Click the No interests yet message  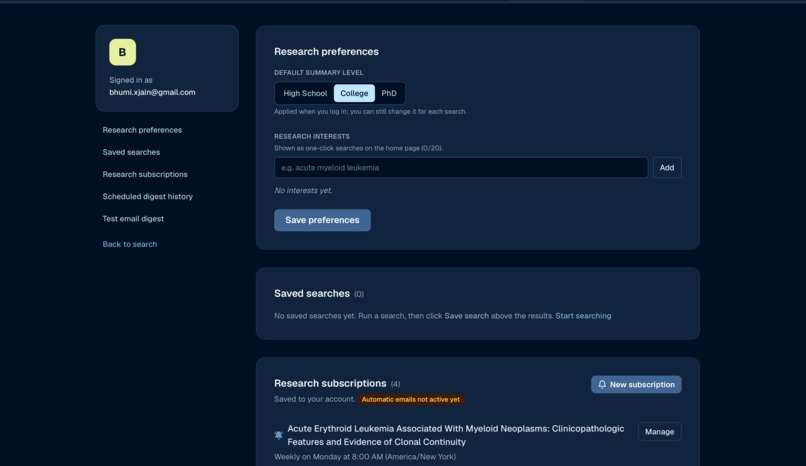[x=303, y=191]
